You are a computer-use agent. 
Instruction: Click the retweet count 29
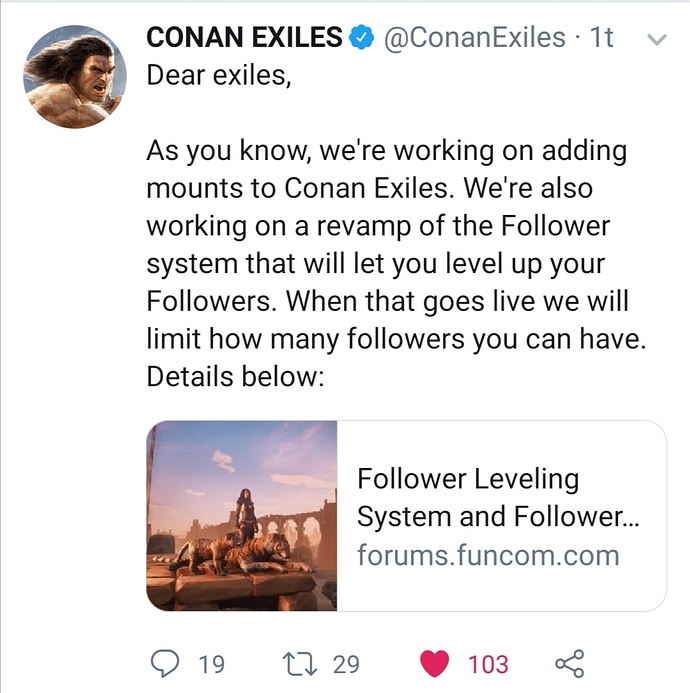345,664
